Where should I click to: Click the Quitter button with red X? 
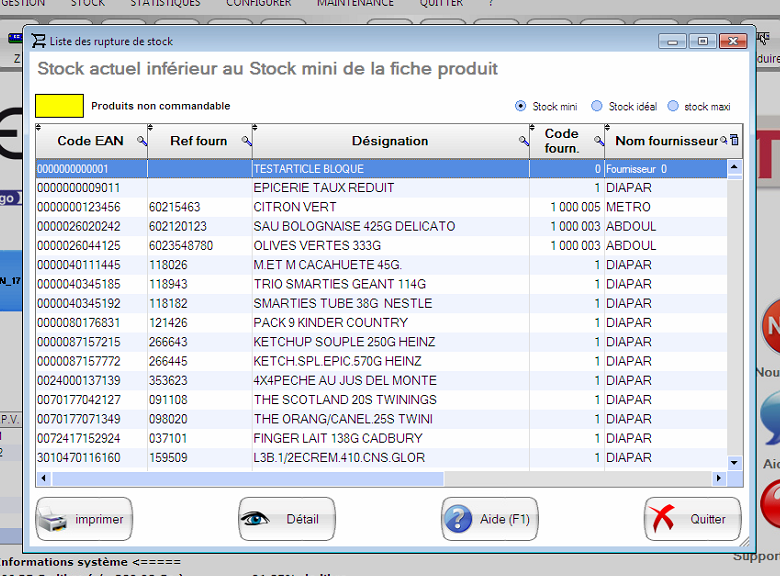[x=693, y=519]
